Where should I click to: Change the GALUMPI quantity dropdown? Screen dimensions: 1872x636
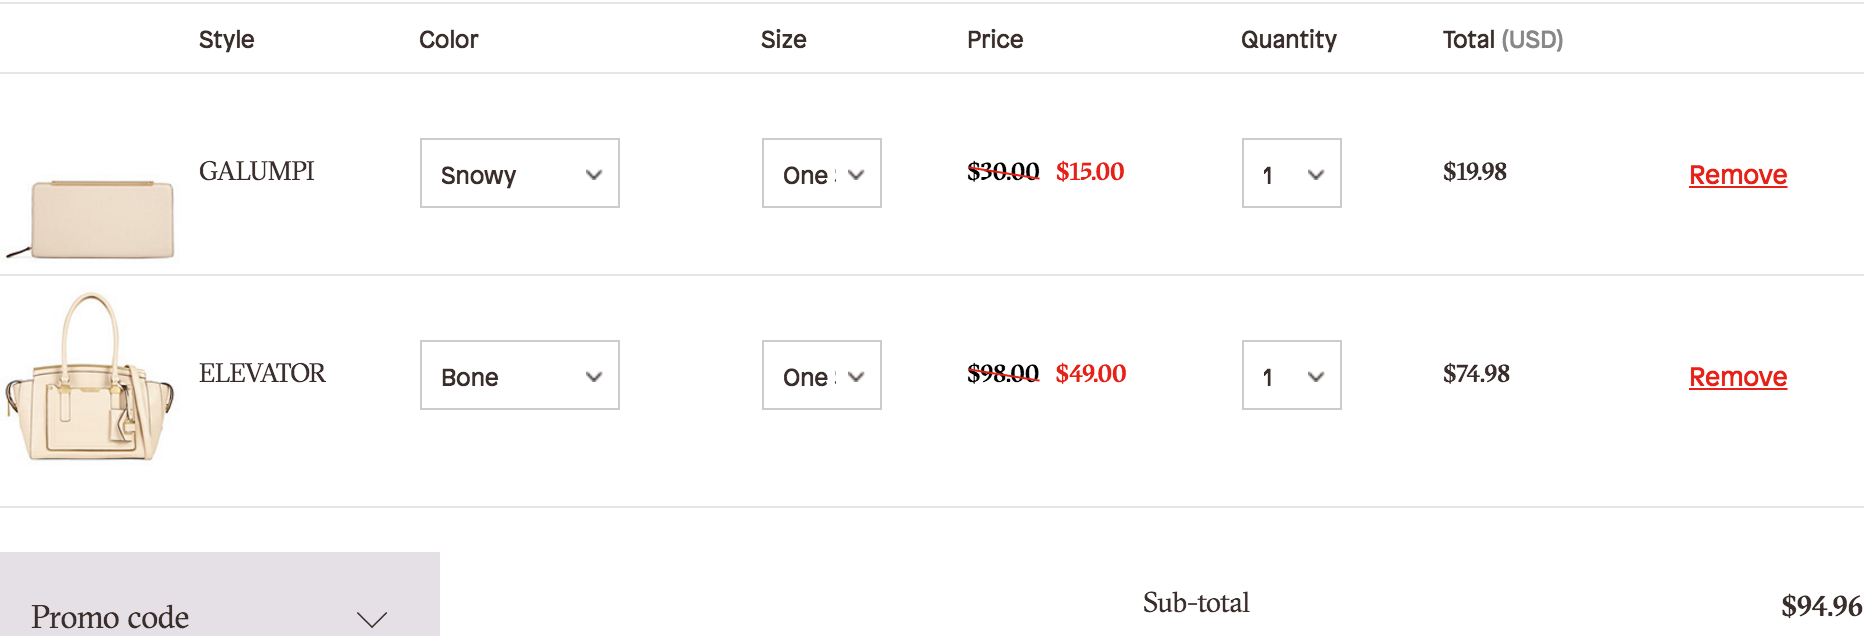1291,174
